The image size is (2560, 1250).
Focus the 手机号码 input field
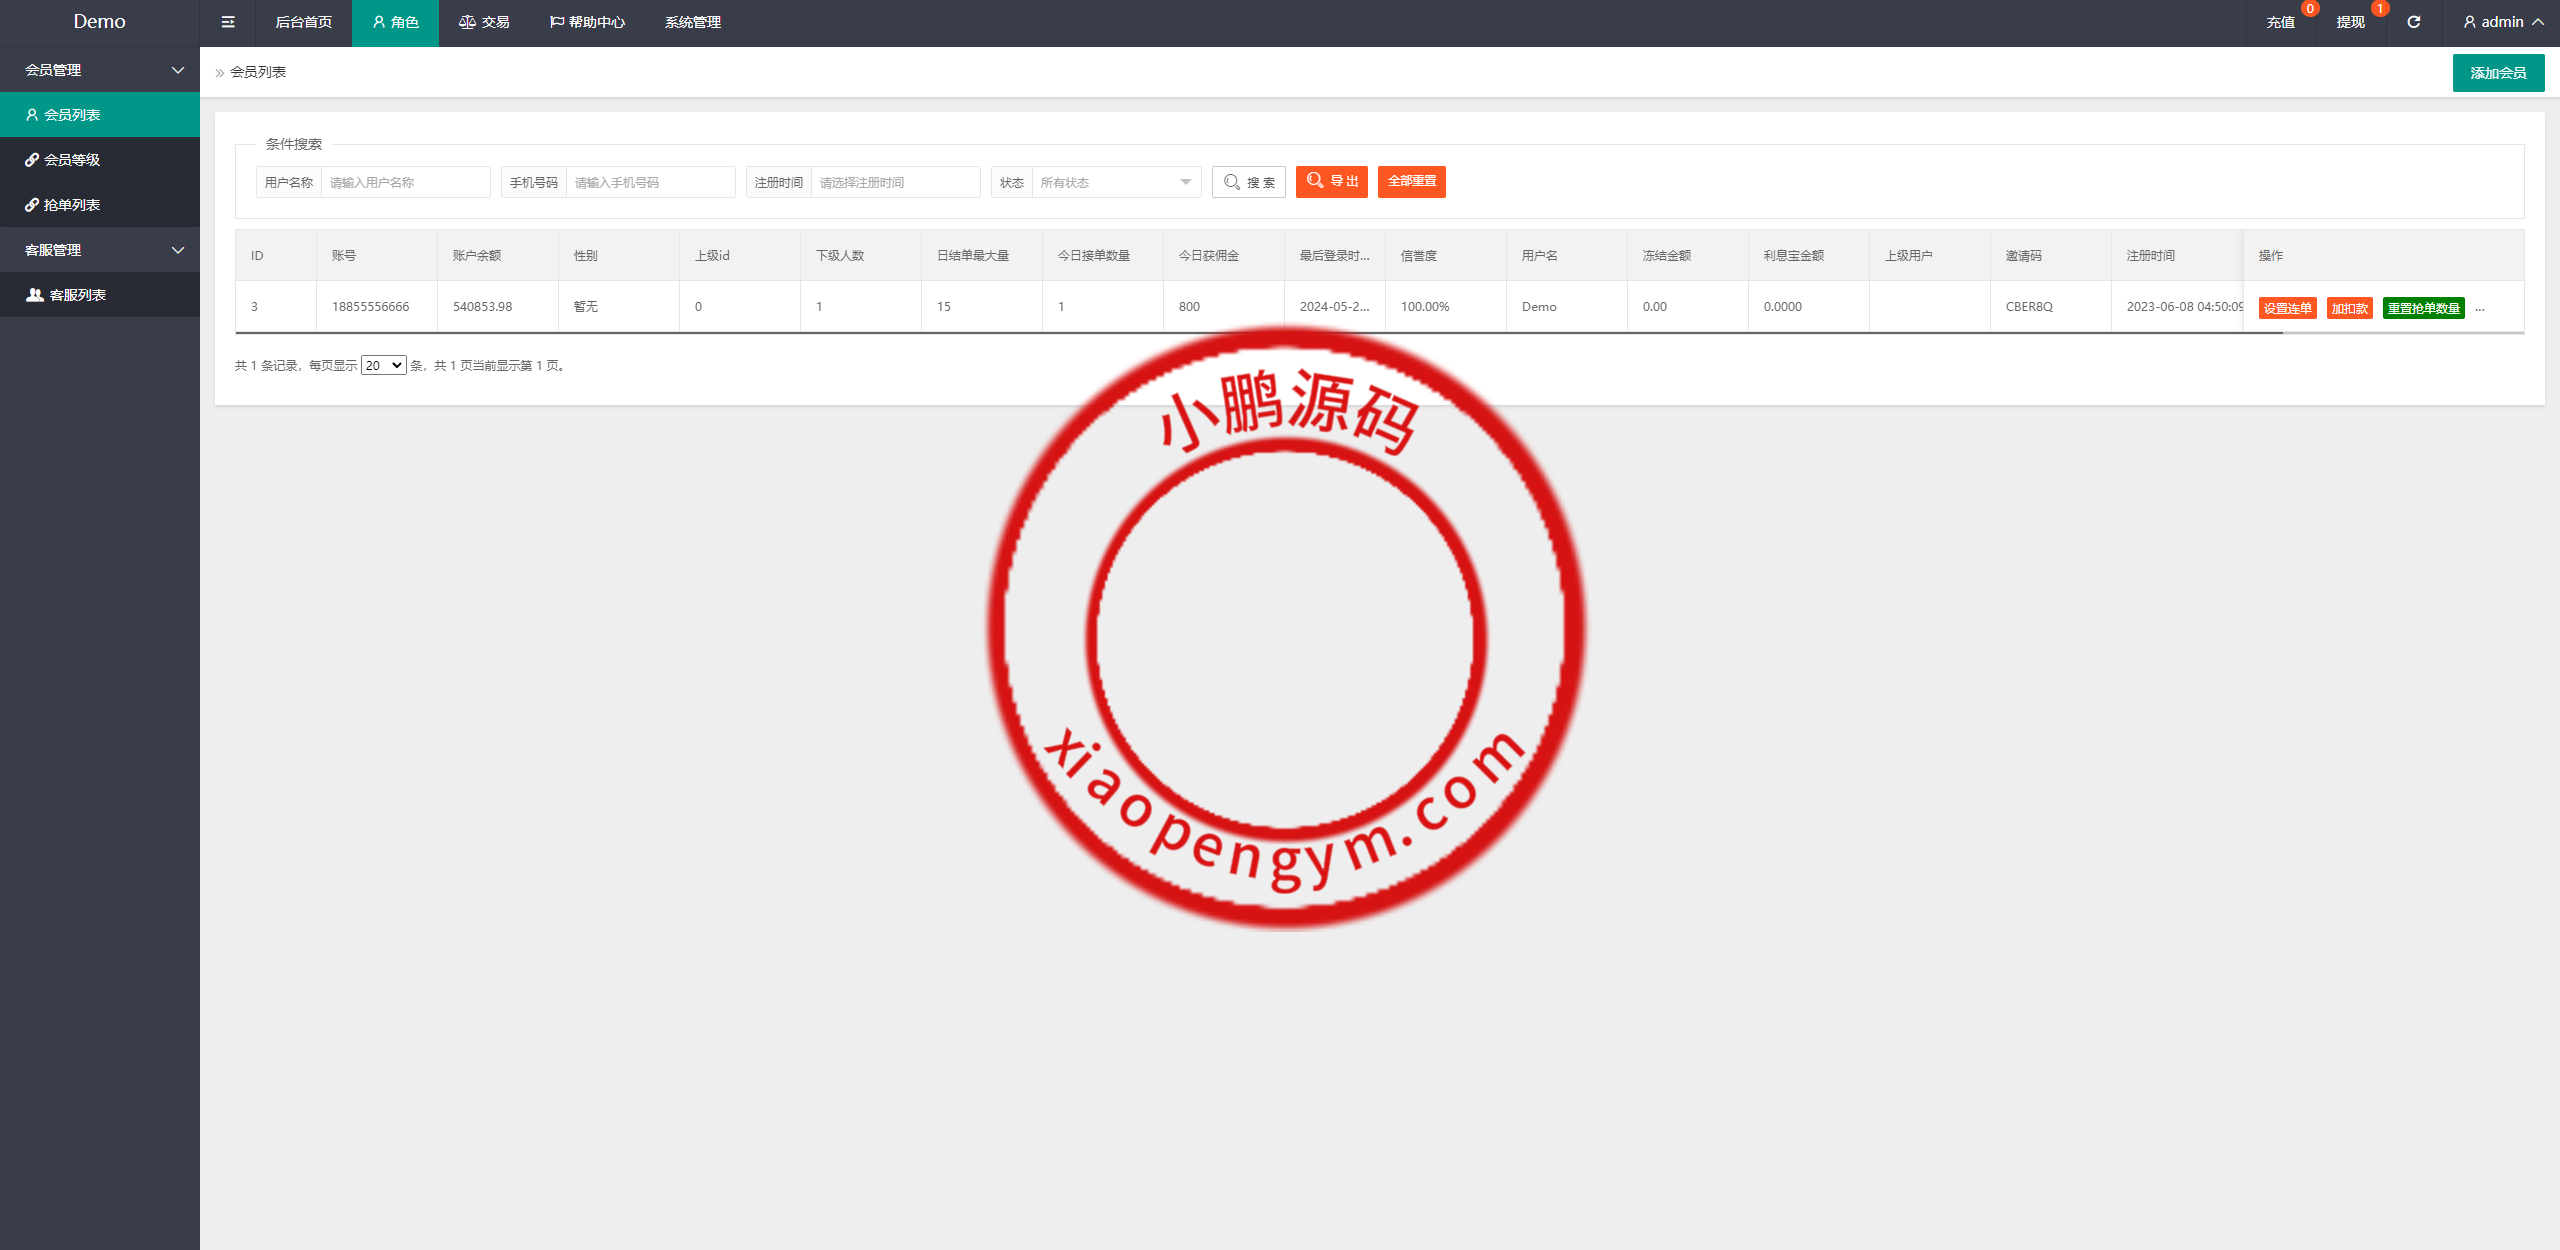(650, 182)
